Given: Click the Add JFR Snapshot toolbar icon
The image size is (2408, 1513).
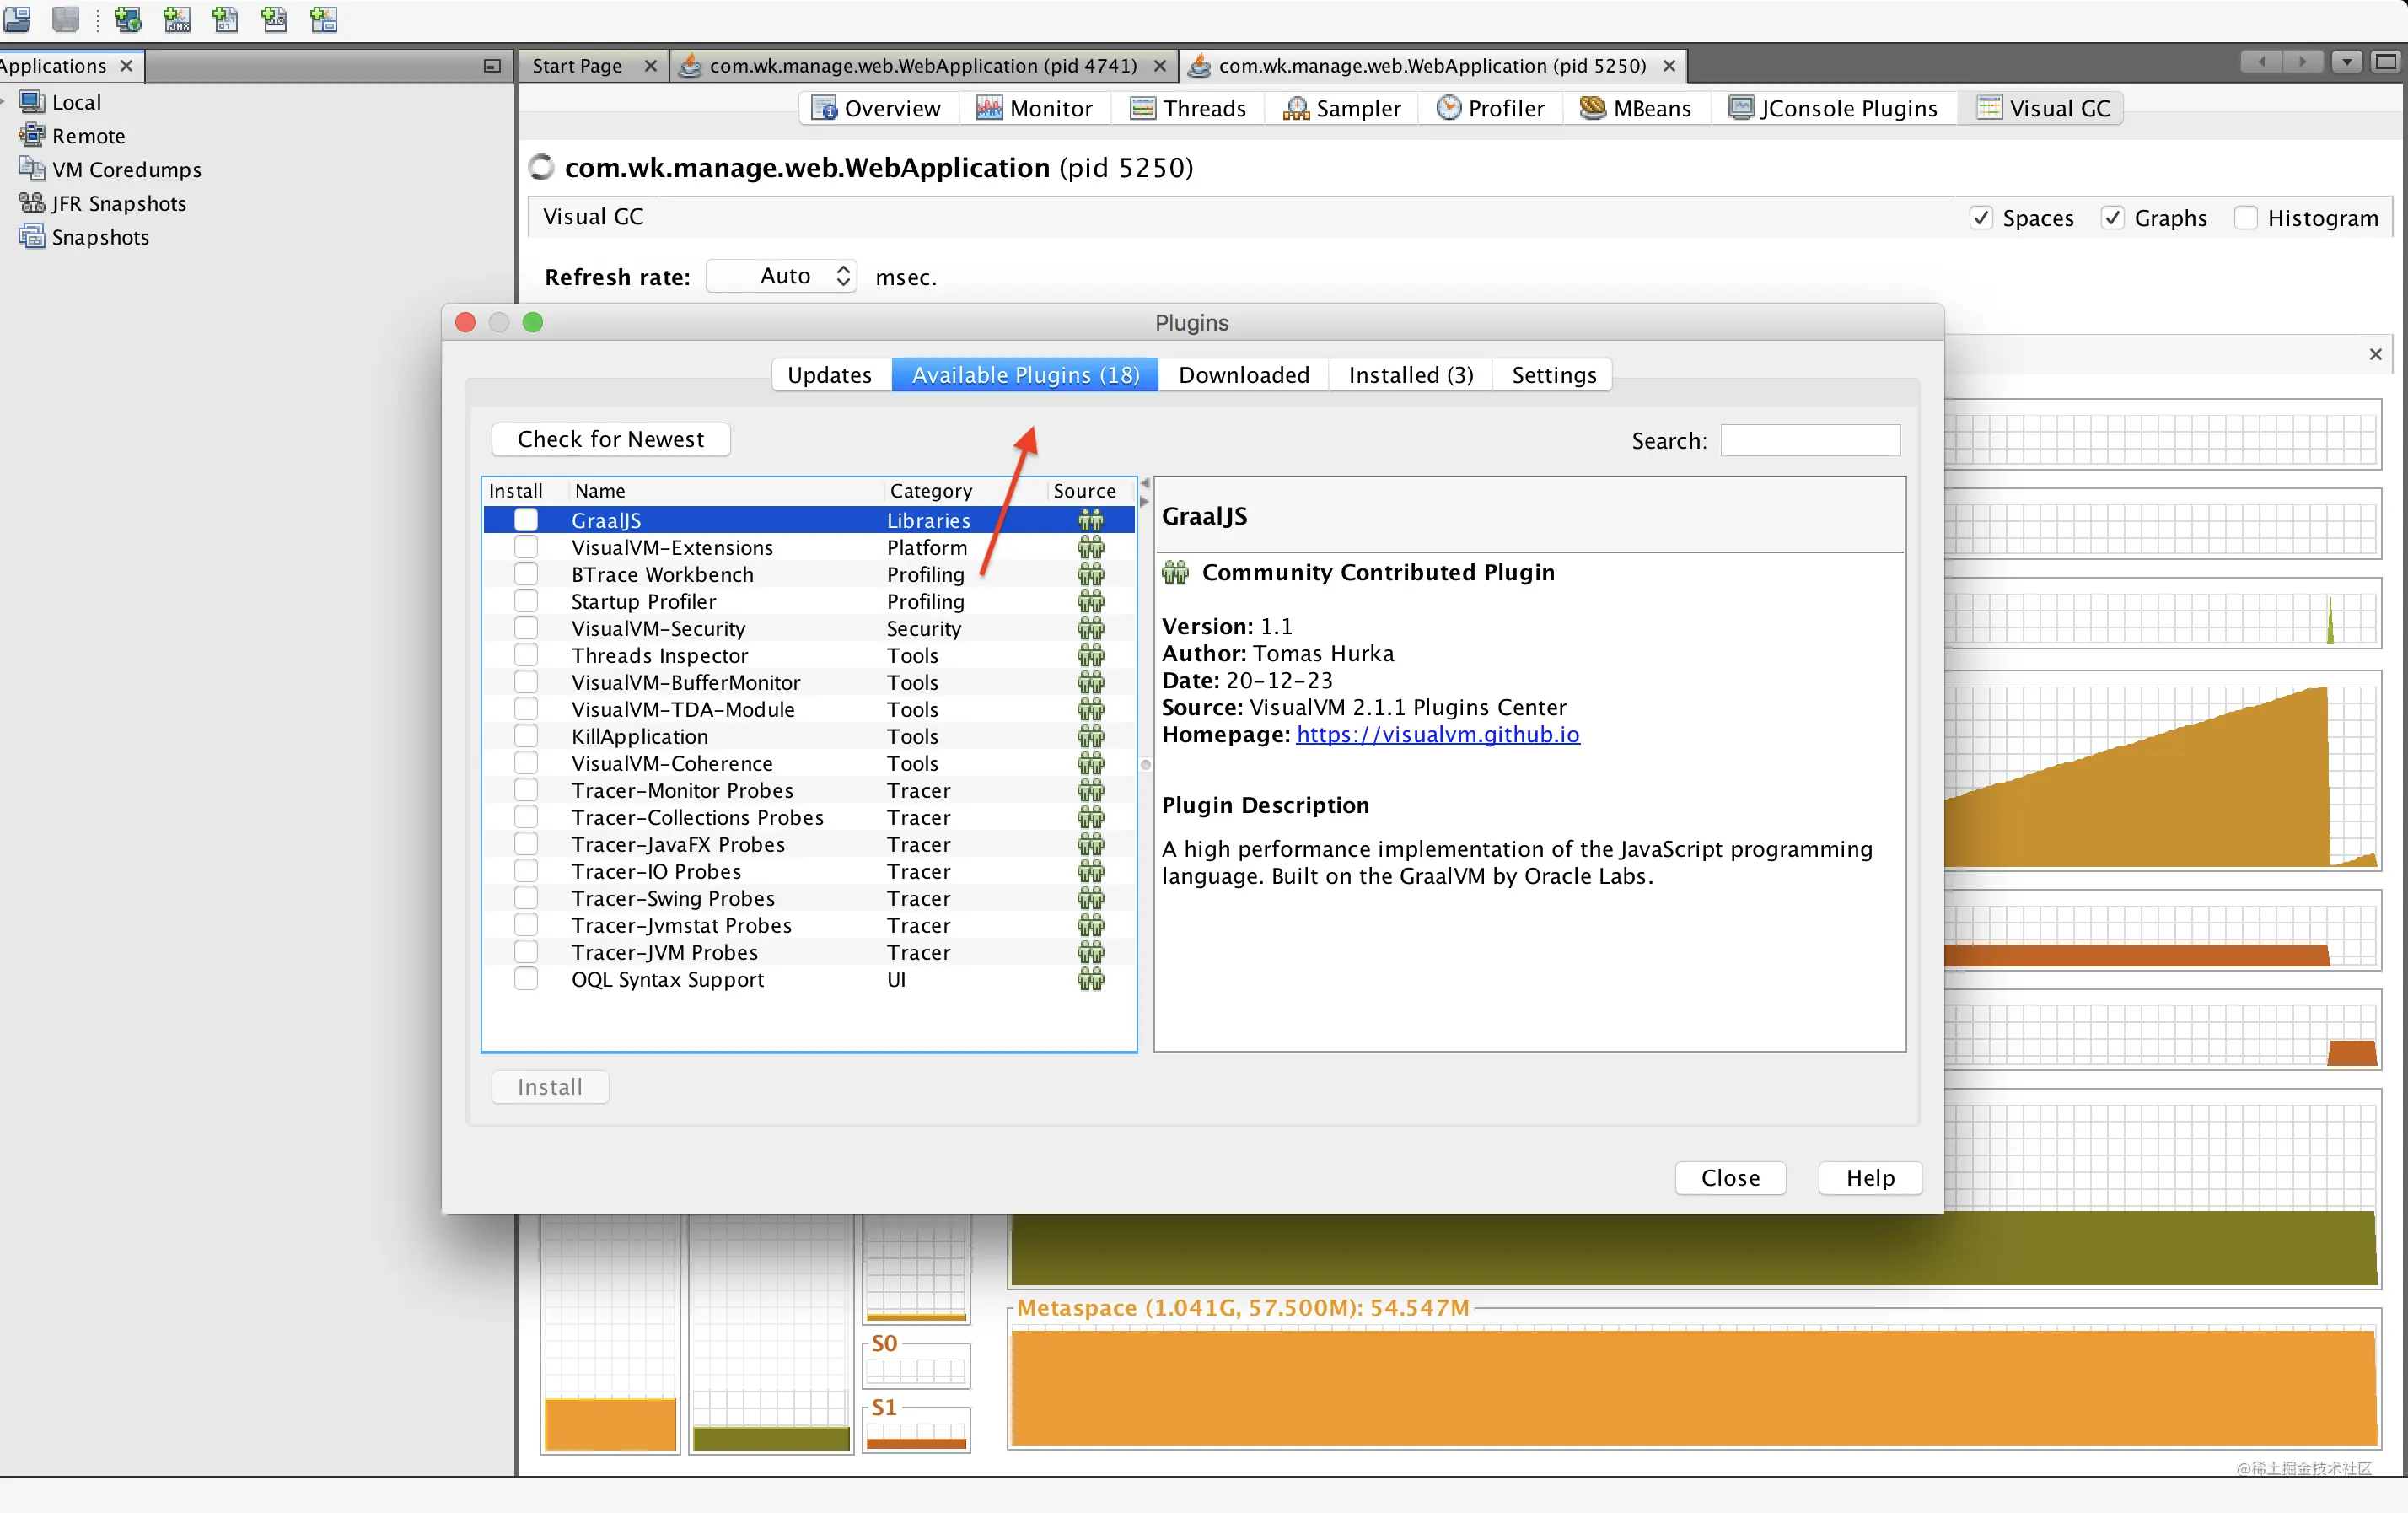Looking at the screenshot, I should pyautogui.click(x=274, y=19).
